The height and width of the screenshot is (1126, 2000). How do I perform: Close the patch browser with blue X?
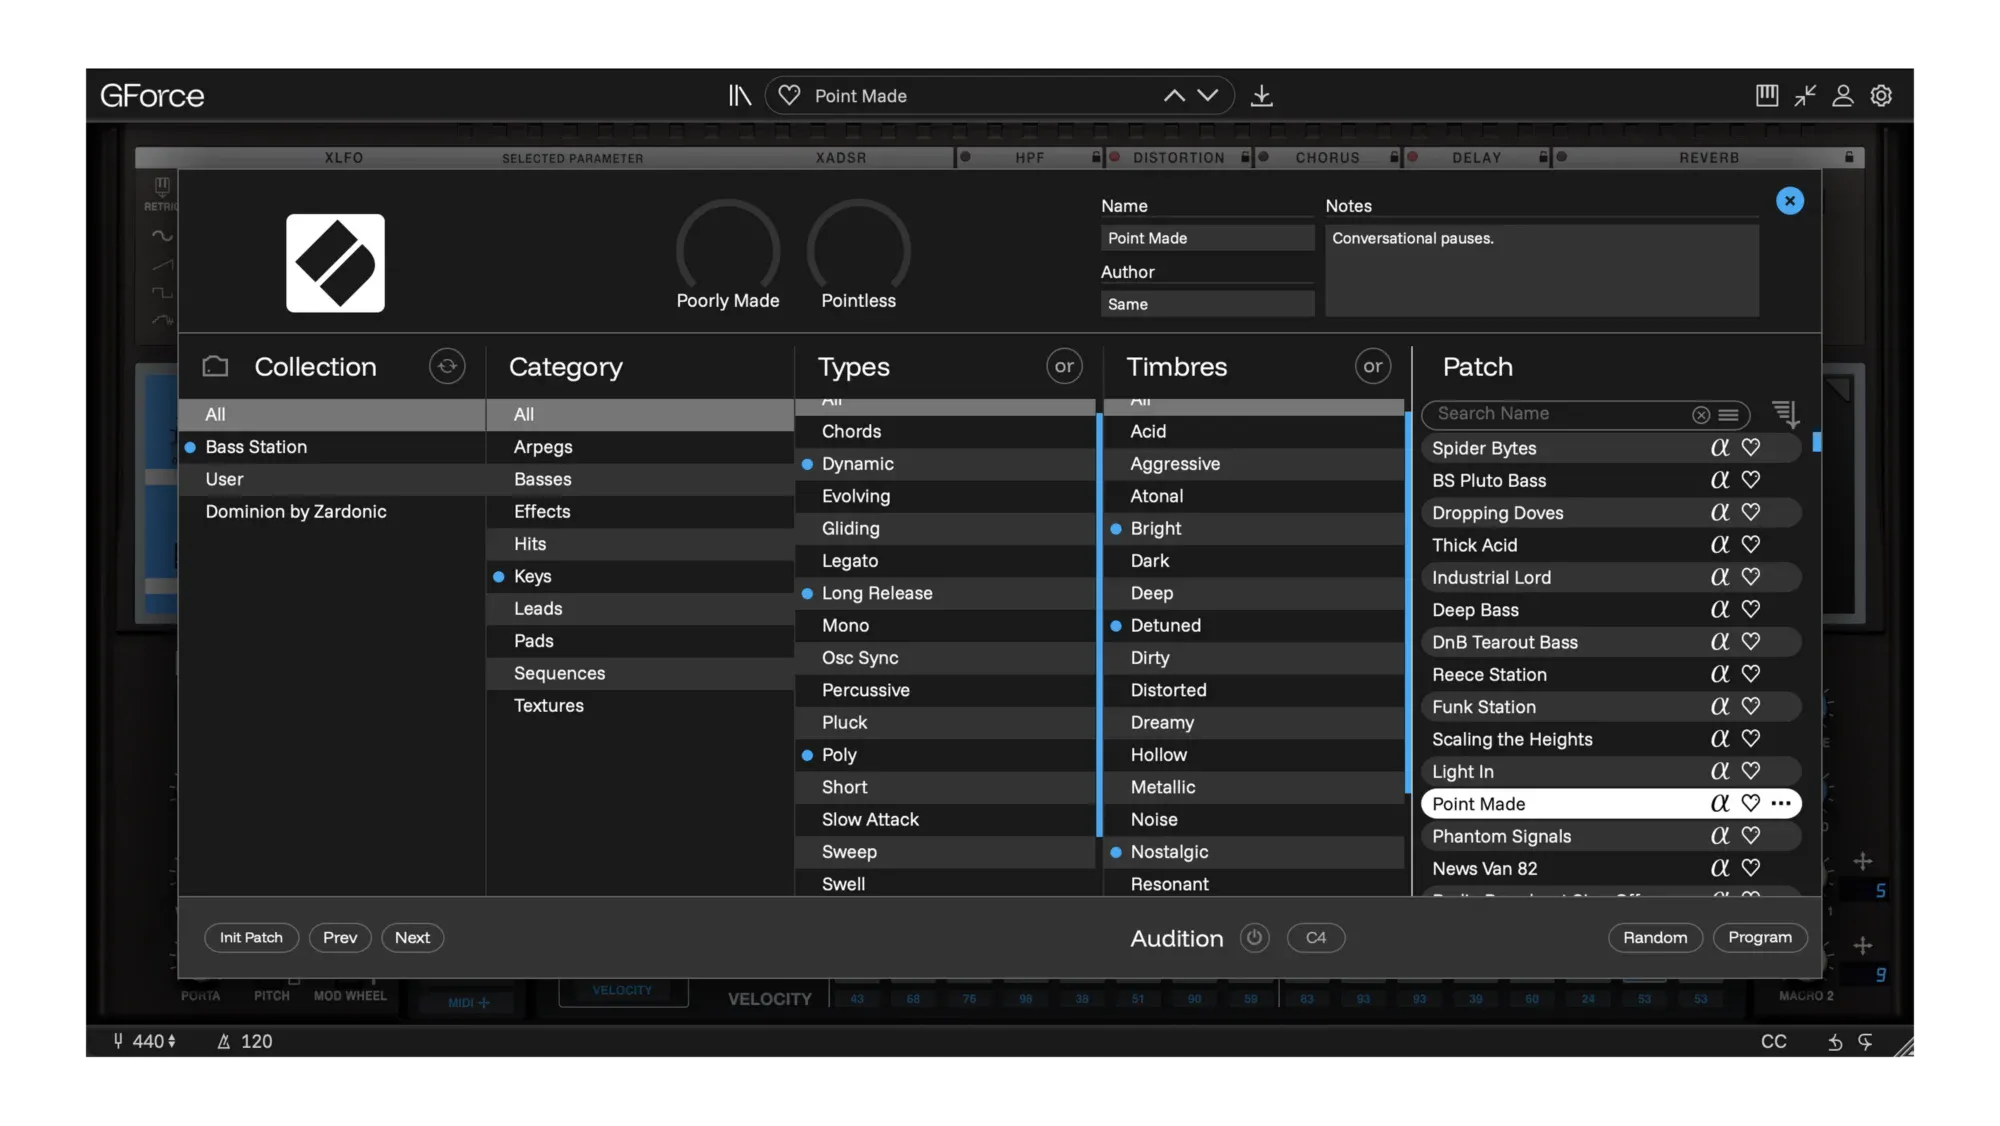(1790, 201)
